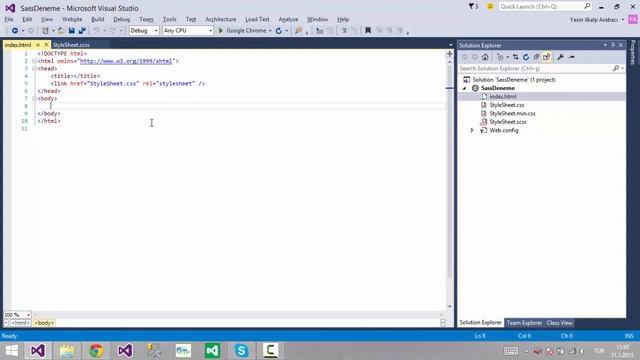Viewport: 640px width, 360px height.
Task: Click the Refresh browser icon in toolbar
Action: pyautogui.click(x=279, y=31)
